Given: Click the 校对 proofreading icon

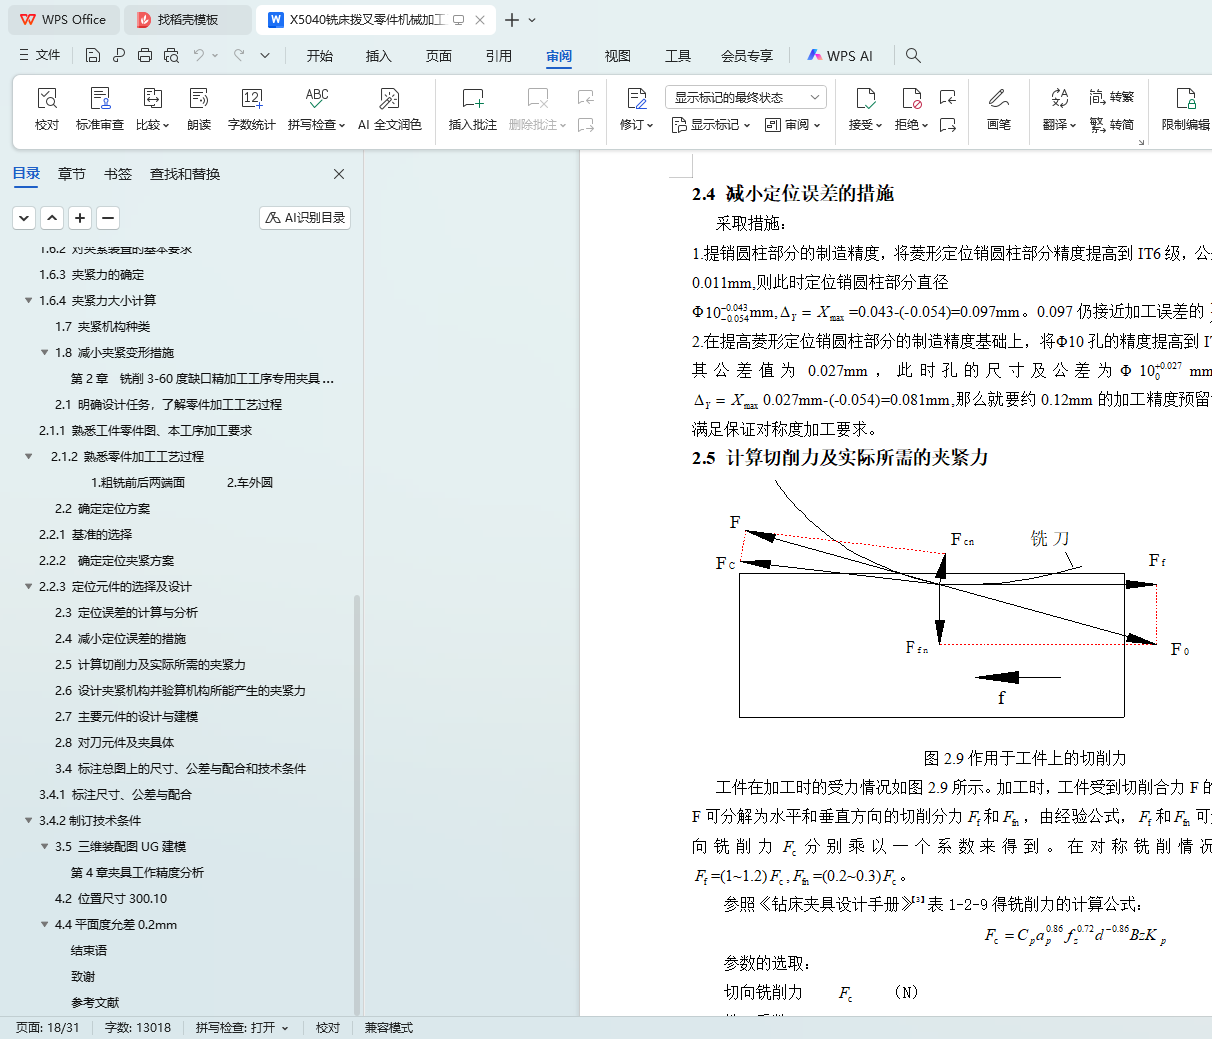Looking at the screenshot, I should (x=47, y=98).
